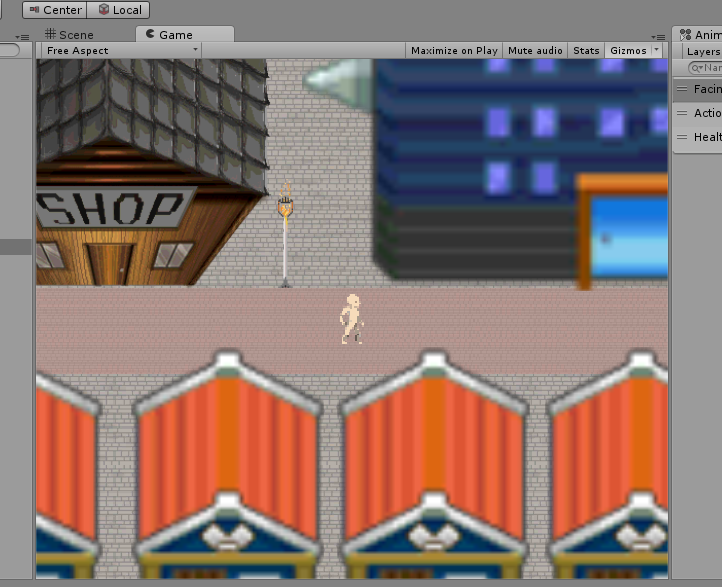Switch to the Animator tab

coord(702,35)
